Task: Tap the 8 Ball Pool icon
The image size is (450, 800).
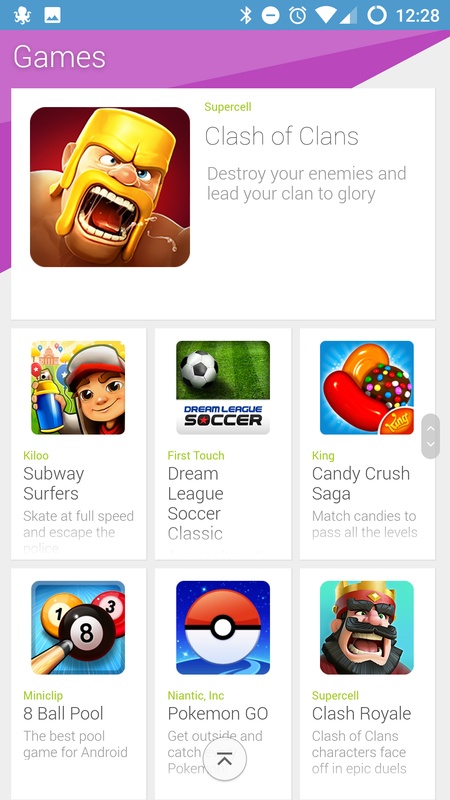Action: pyautogui.click(x=78, y=628)
